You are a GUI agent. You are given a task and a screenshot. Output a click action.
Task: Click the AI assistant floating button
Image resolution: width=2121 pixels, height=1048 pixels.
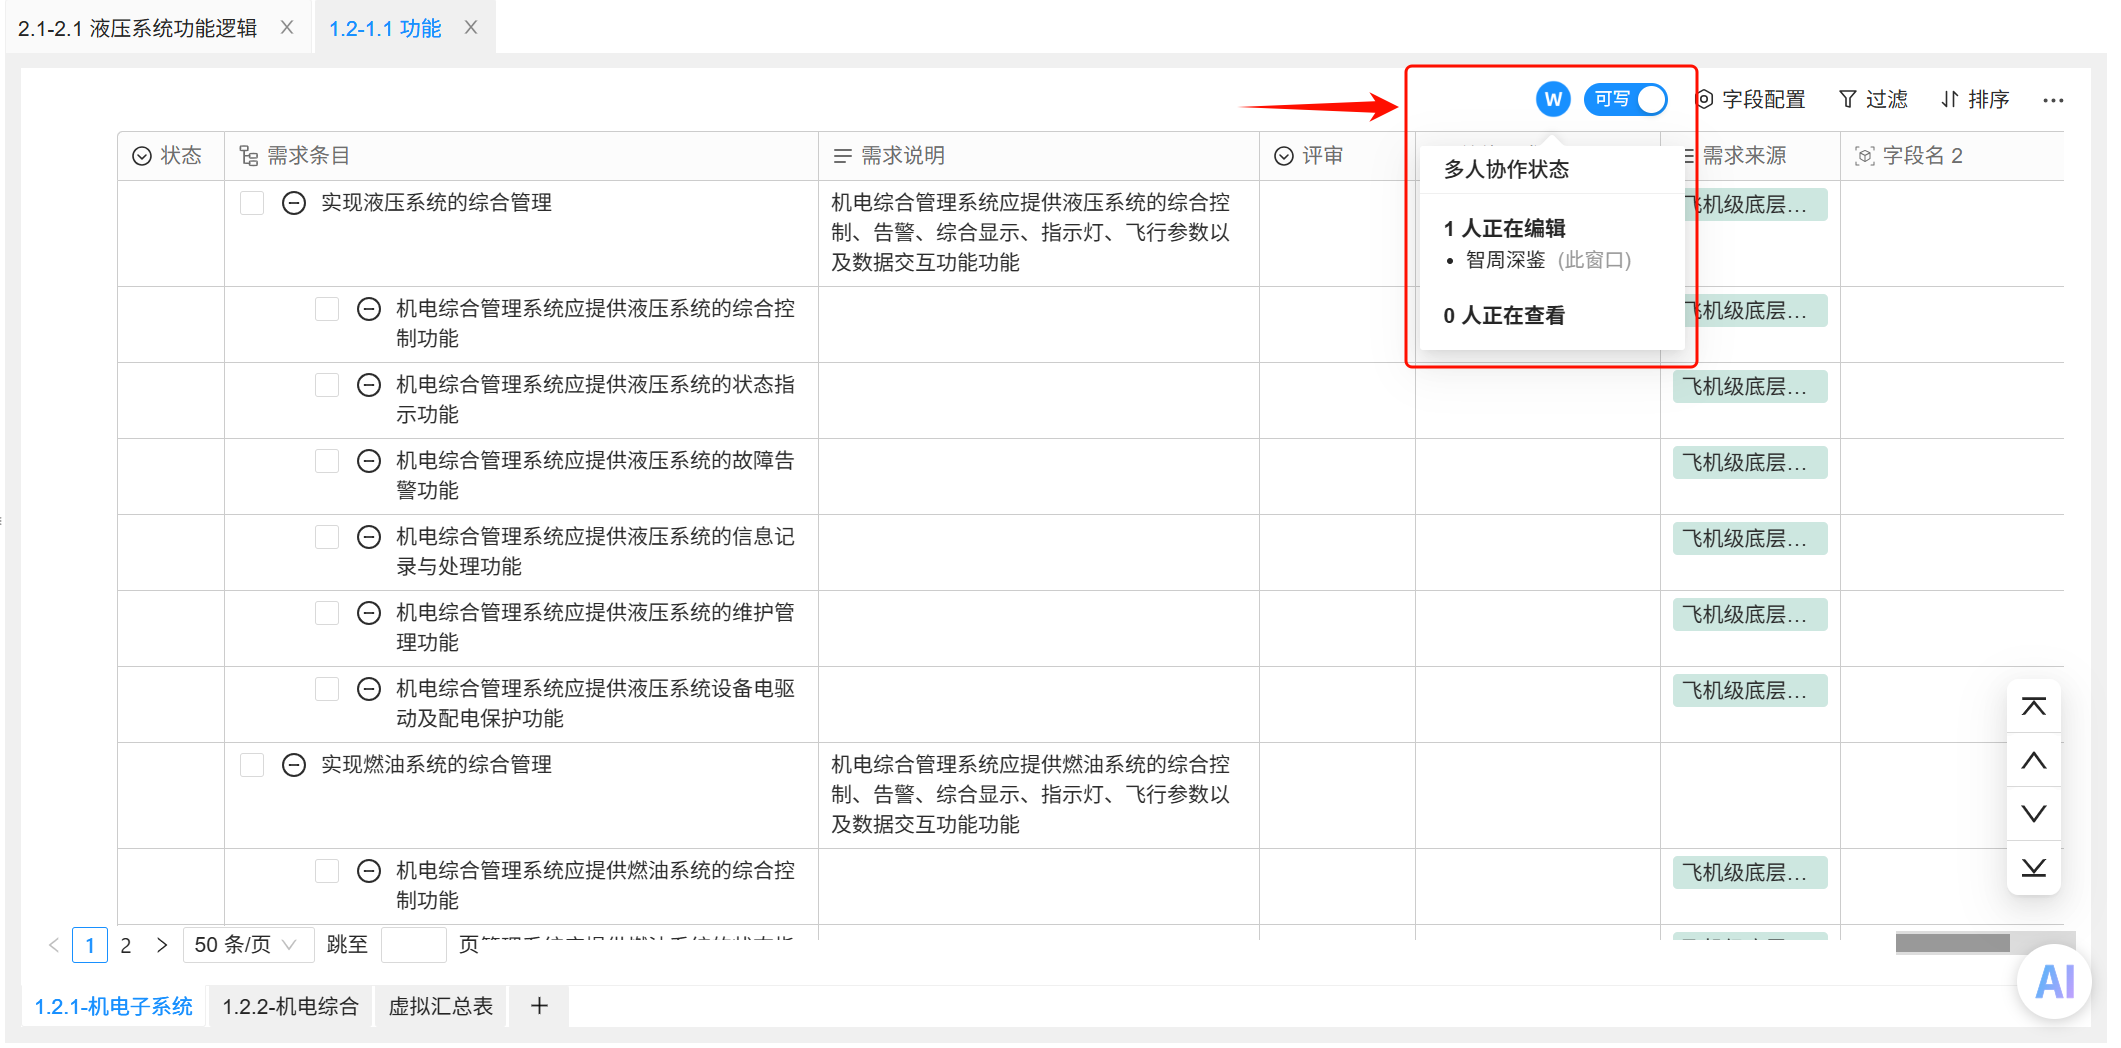pyautogui.click(x=2055, y=981)
